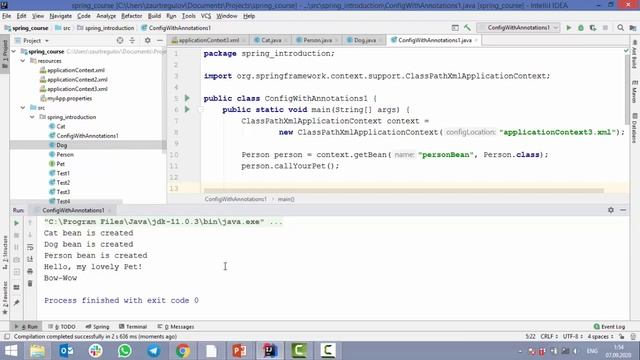Open the Terminal tool window
This screenshot has width=640, height=360.
tap(133, 327)
